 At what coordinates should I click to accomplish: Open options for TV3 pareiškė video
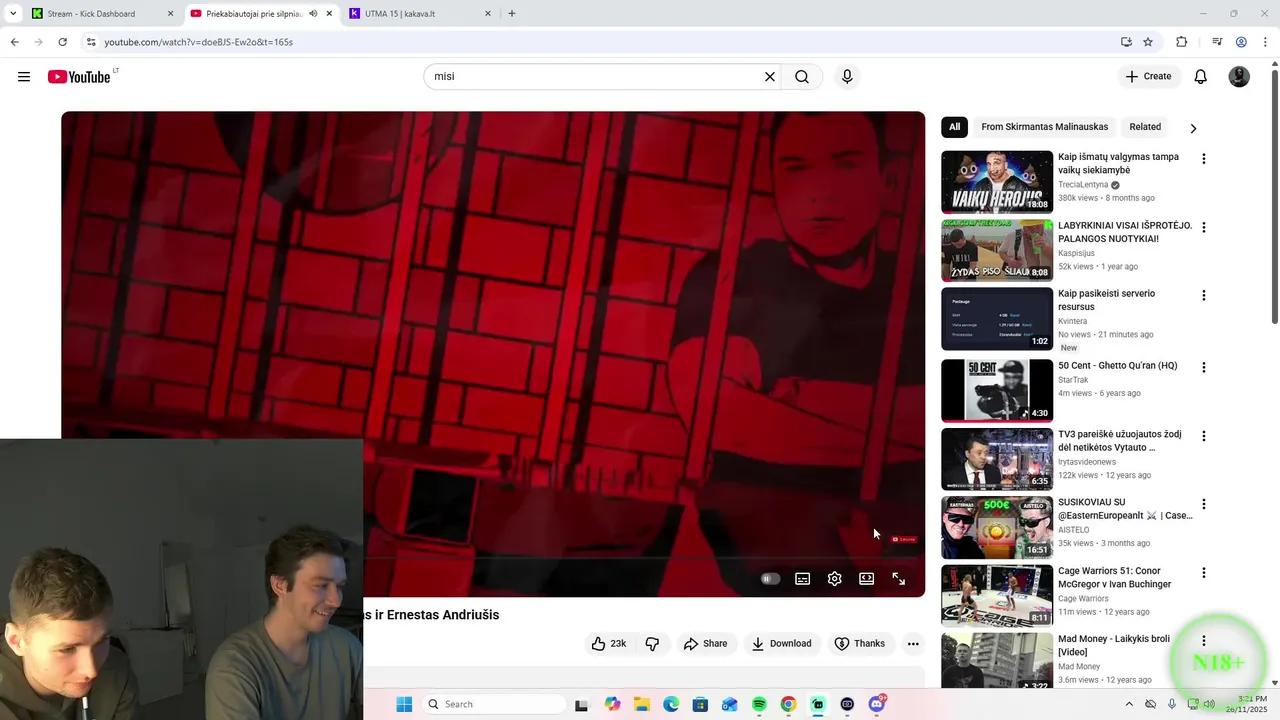1204,436
